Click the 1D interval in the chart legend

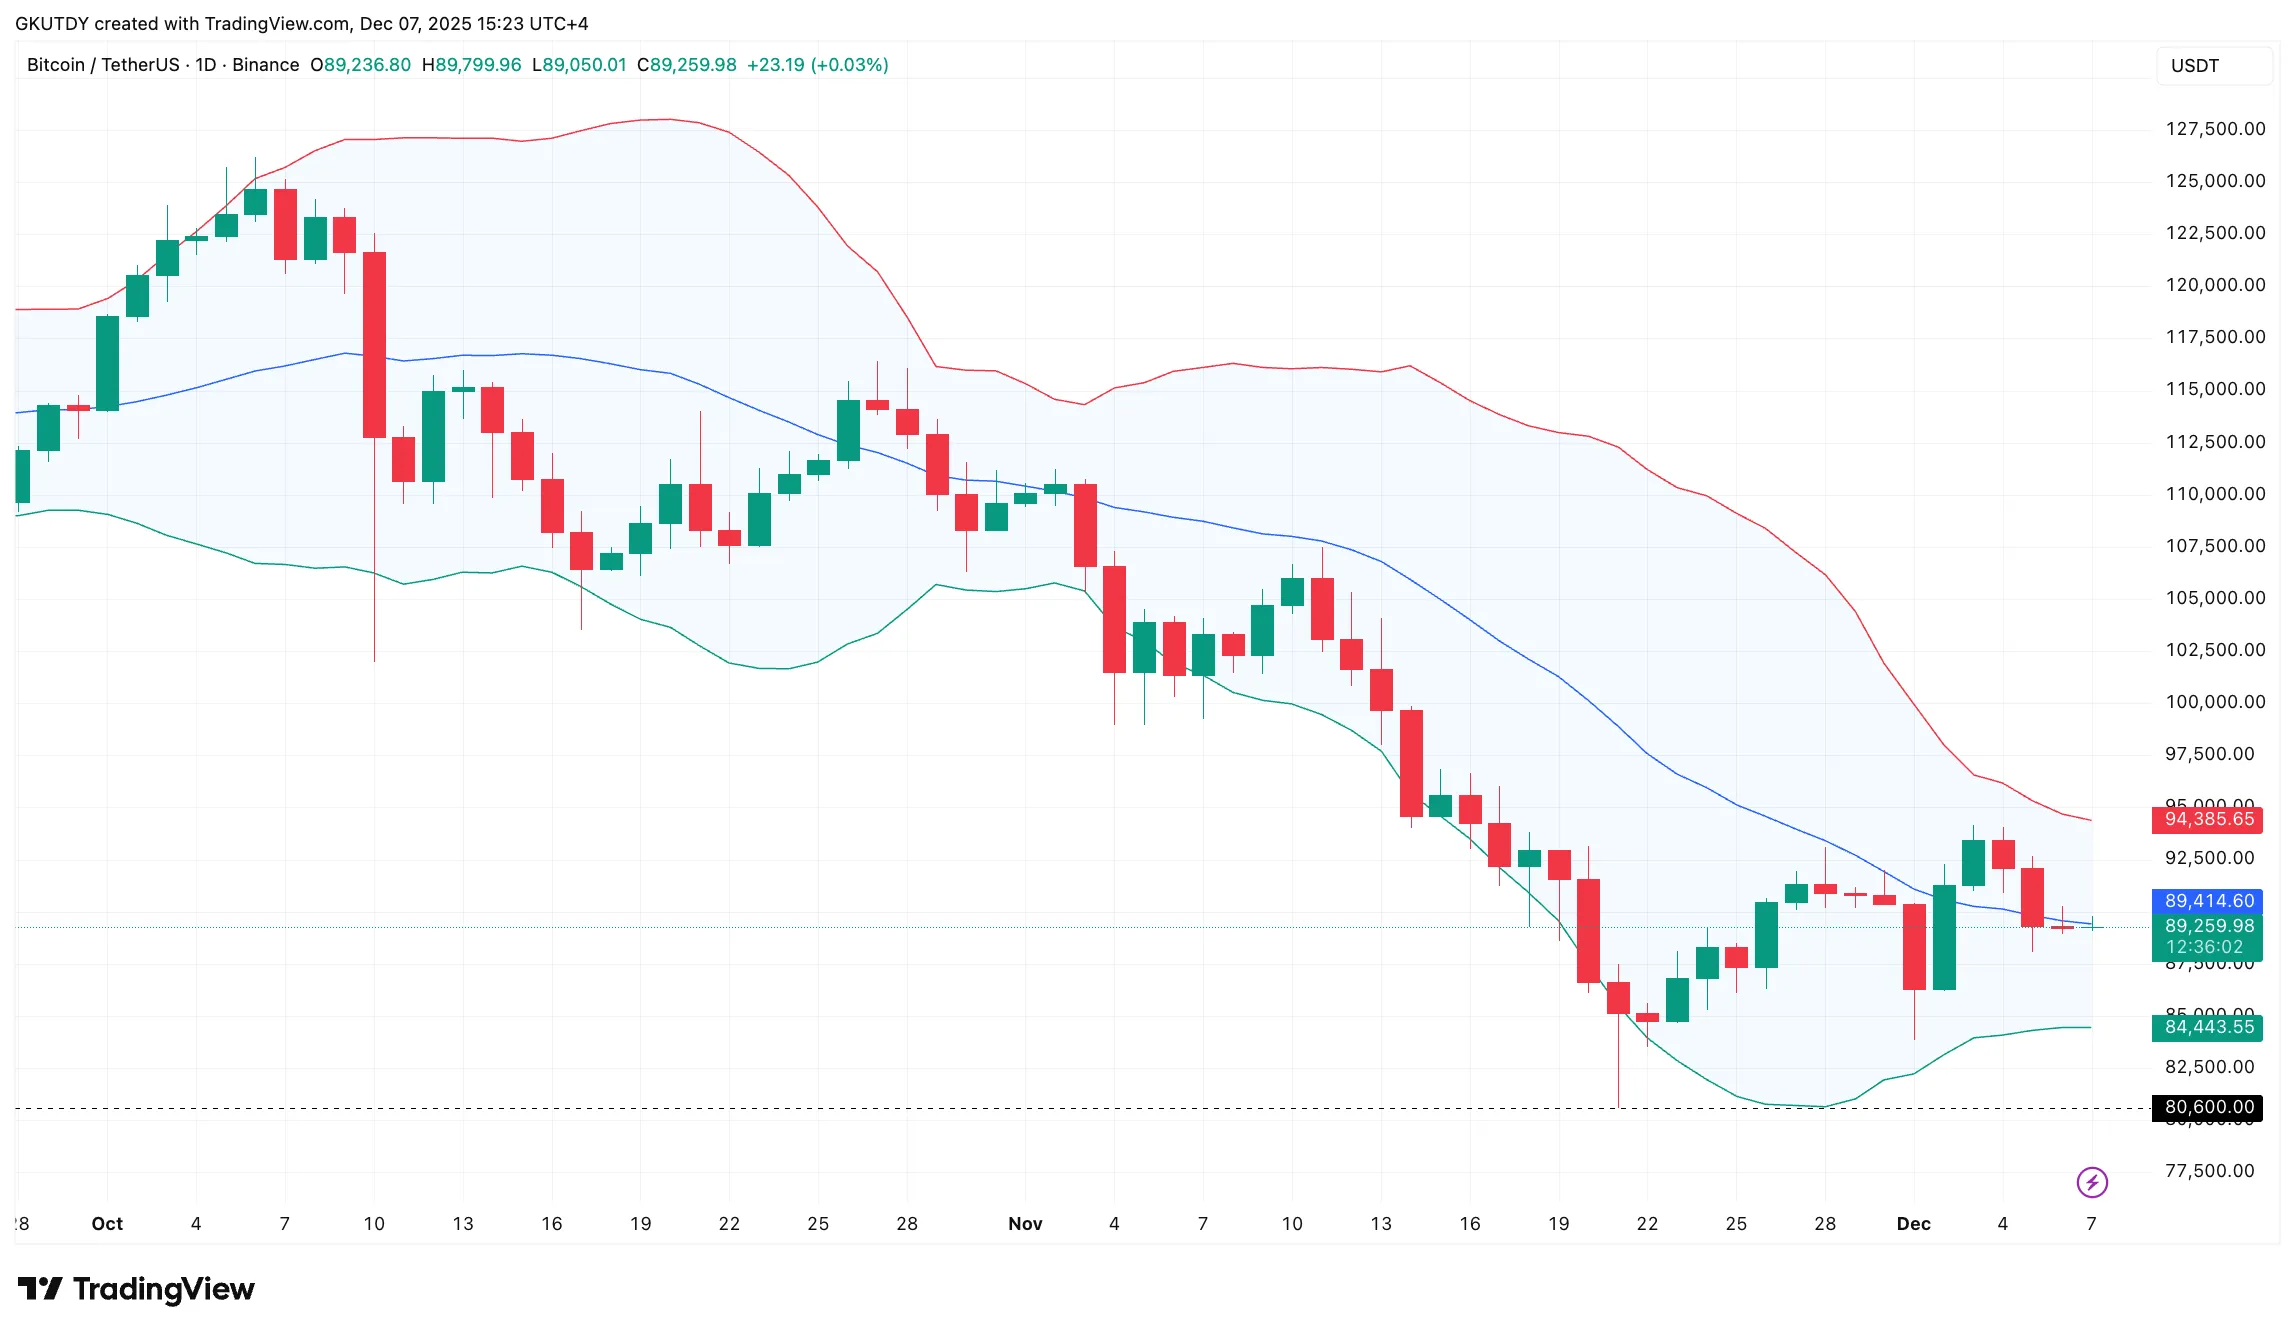point(206,65)
